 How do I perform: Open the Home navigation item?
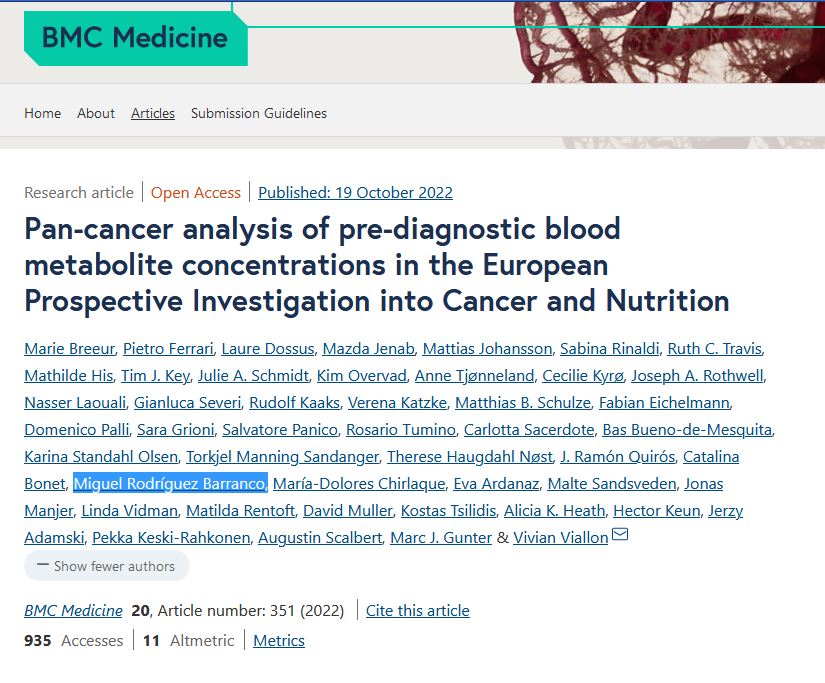42,113
